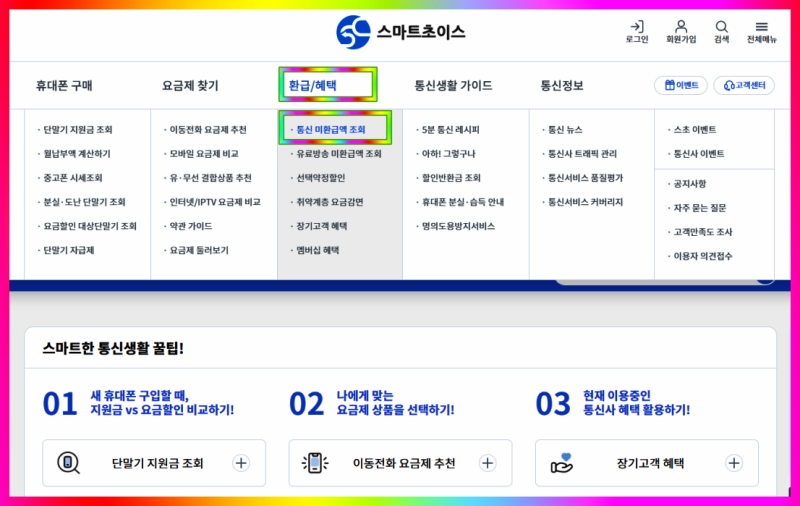This screenshot has height=506, width=800.
Task: Click the 이벤트 gift button
Action: pyautogui.click(x=681, y=85)
